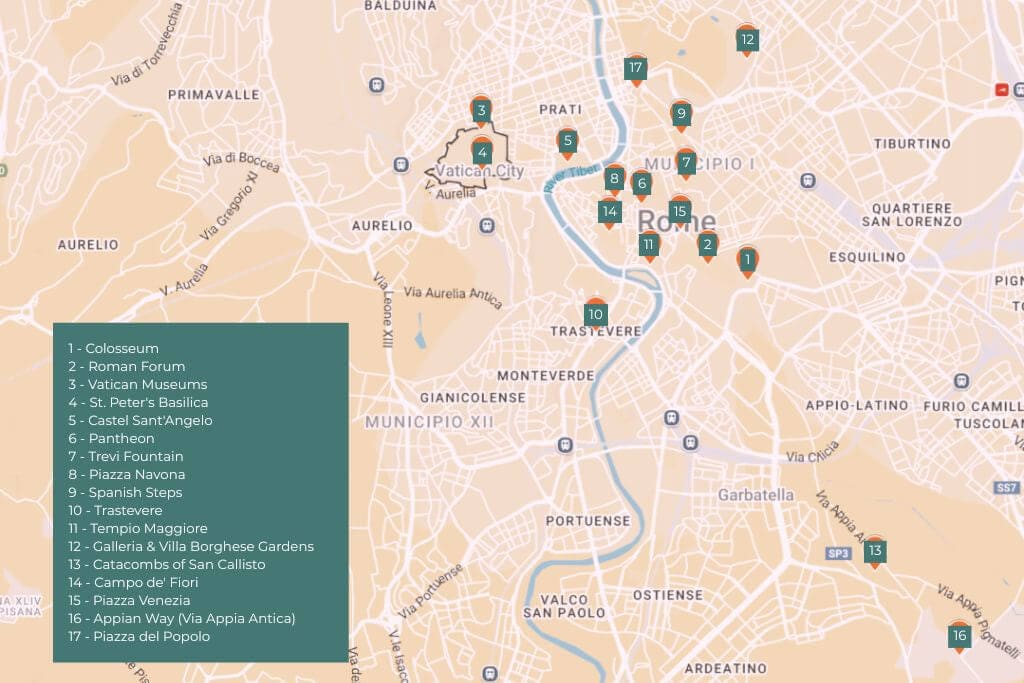1024x683 pixels.
Task: Click the 'Vatican City' map label
Action: pyautogui.click(x=480, y=171)
